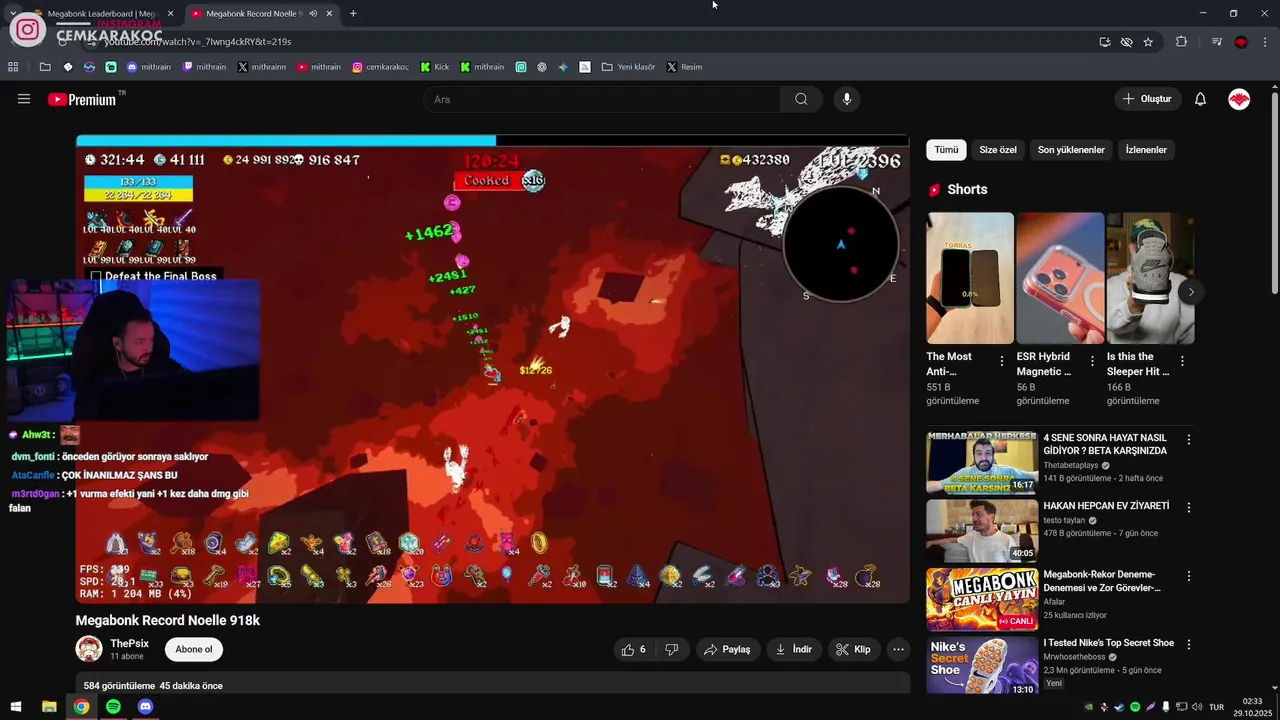This screenshot has width=1280, height=720.
Task: Select the Size özel filter chip
Action: click(998, 150)
